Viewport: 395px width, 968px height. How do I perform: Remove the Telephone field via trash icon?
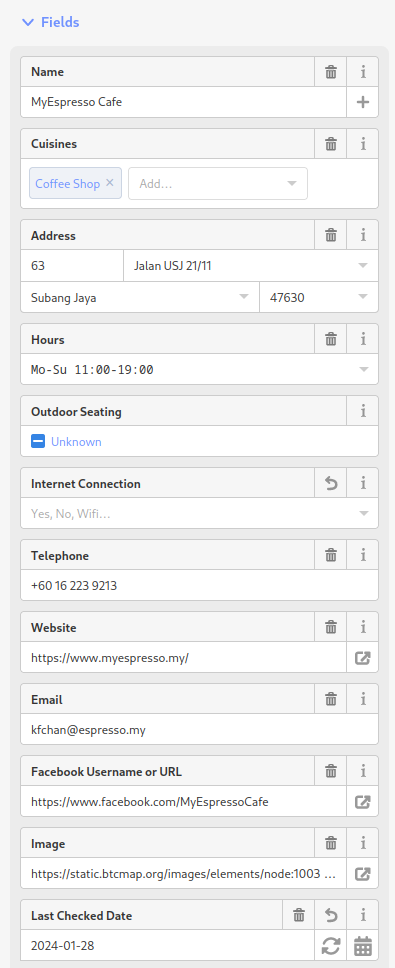coord(331,556)
